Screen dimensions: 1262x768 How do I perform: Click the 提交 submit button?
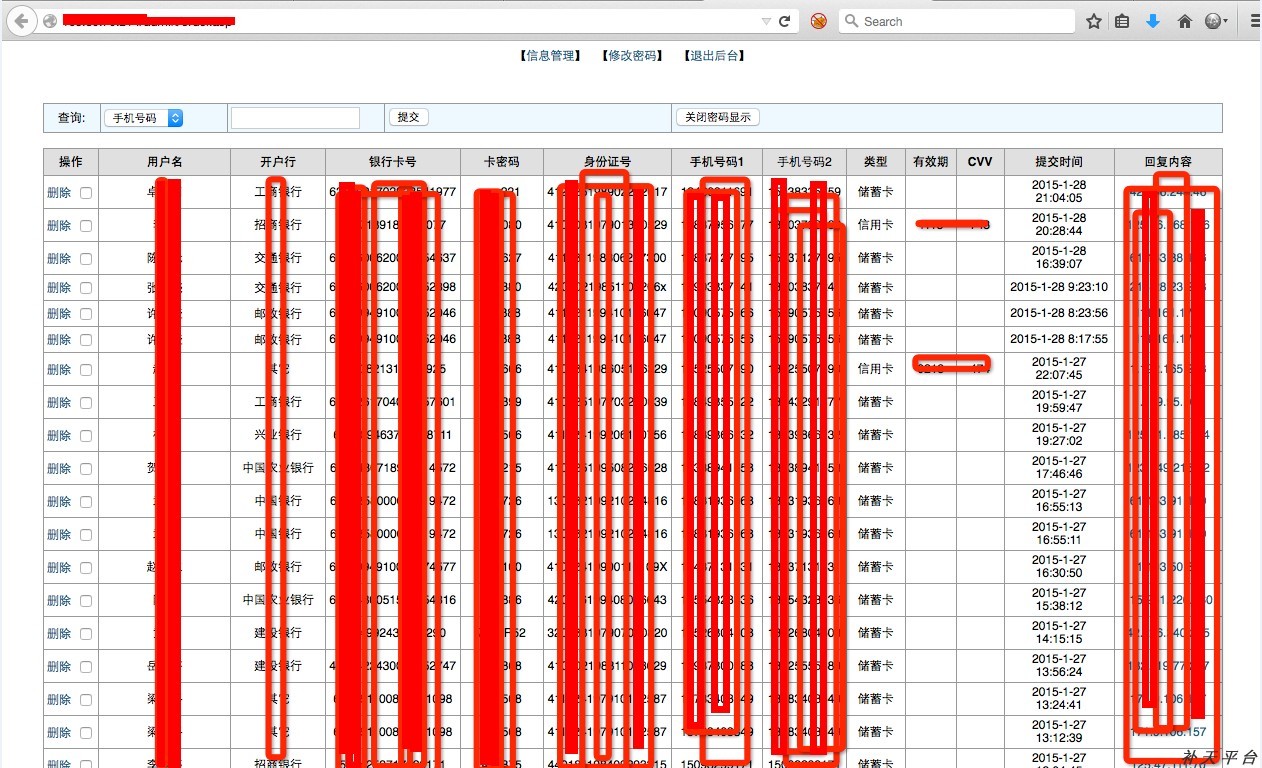408,117
